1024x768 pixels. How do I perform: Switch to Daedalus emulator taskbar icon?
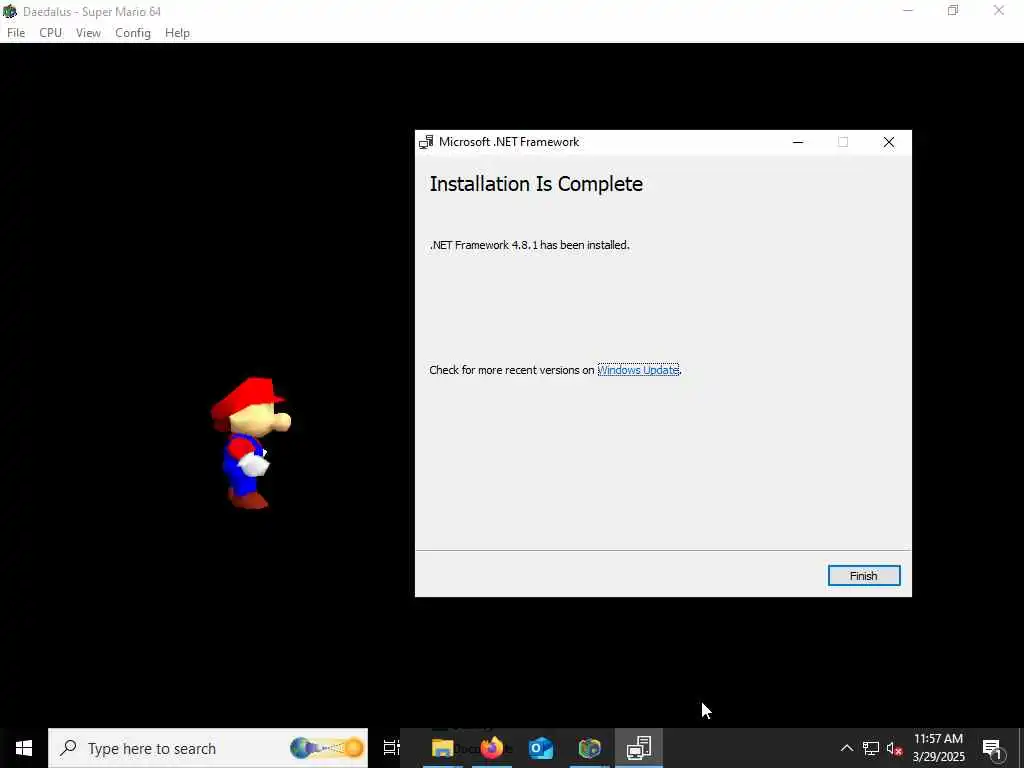pyautogui.click(x=590, y=748)
